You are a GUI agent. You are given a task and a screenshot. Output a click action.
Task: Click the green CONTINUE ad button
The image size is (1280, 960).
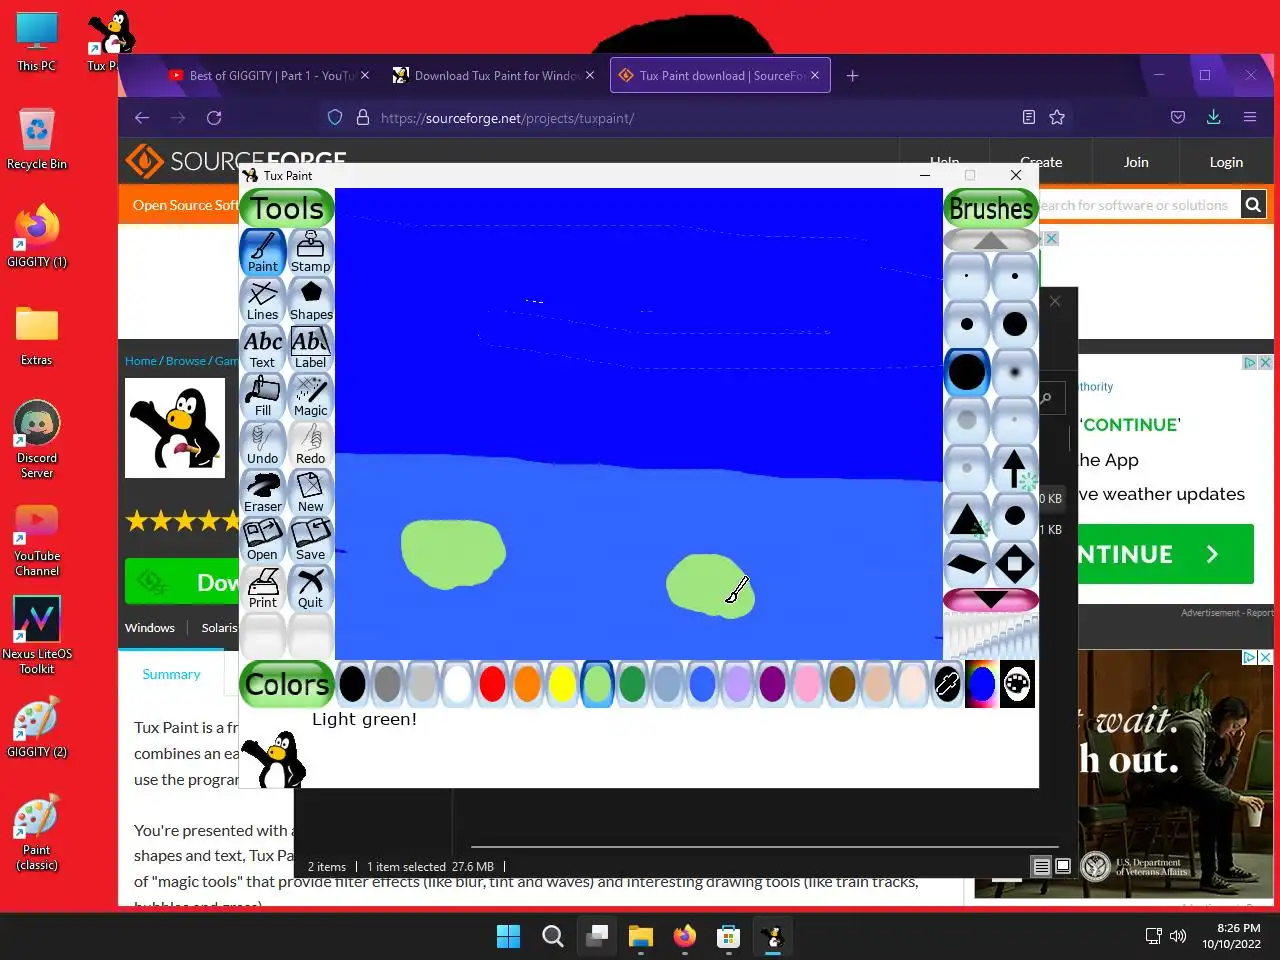[1166, 554]
